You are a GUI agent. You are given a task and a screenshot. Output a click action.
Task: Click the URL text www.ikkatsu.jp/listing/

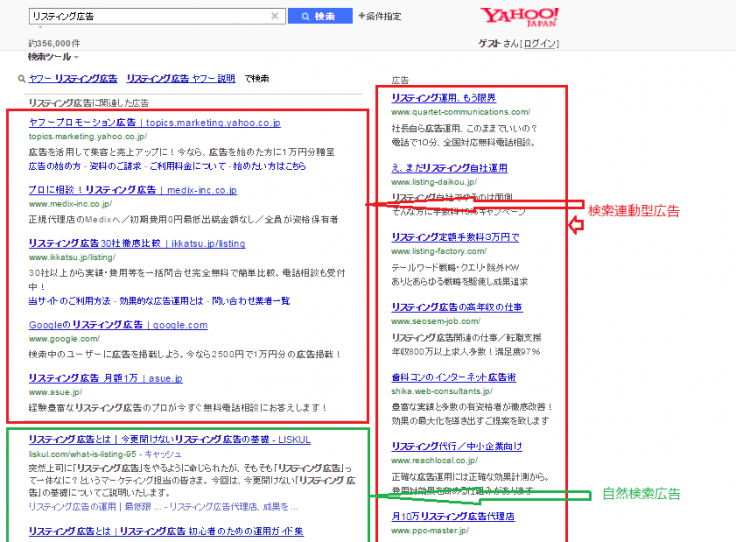coord(72,258)
